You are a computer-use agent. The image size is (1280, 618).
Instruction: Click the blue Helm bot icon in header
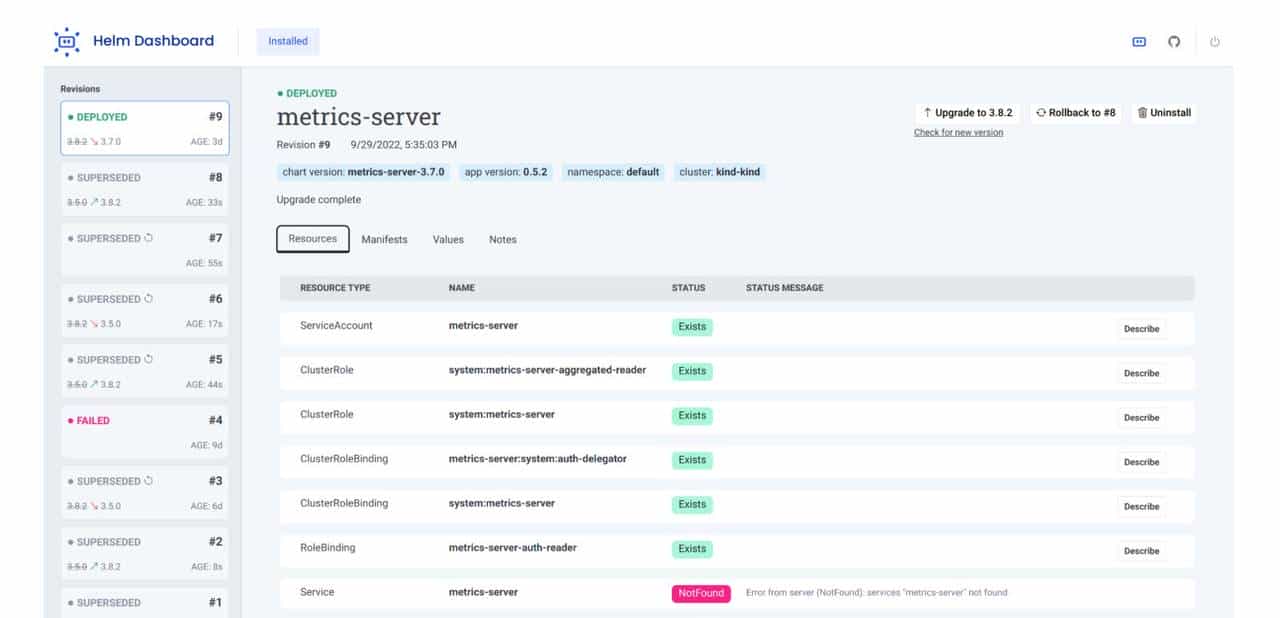[1138, 42]
